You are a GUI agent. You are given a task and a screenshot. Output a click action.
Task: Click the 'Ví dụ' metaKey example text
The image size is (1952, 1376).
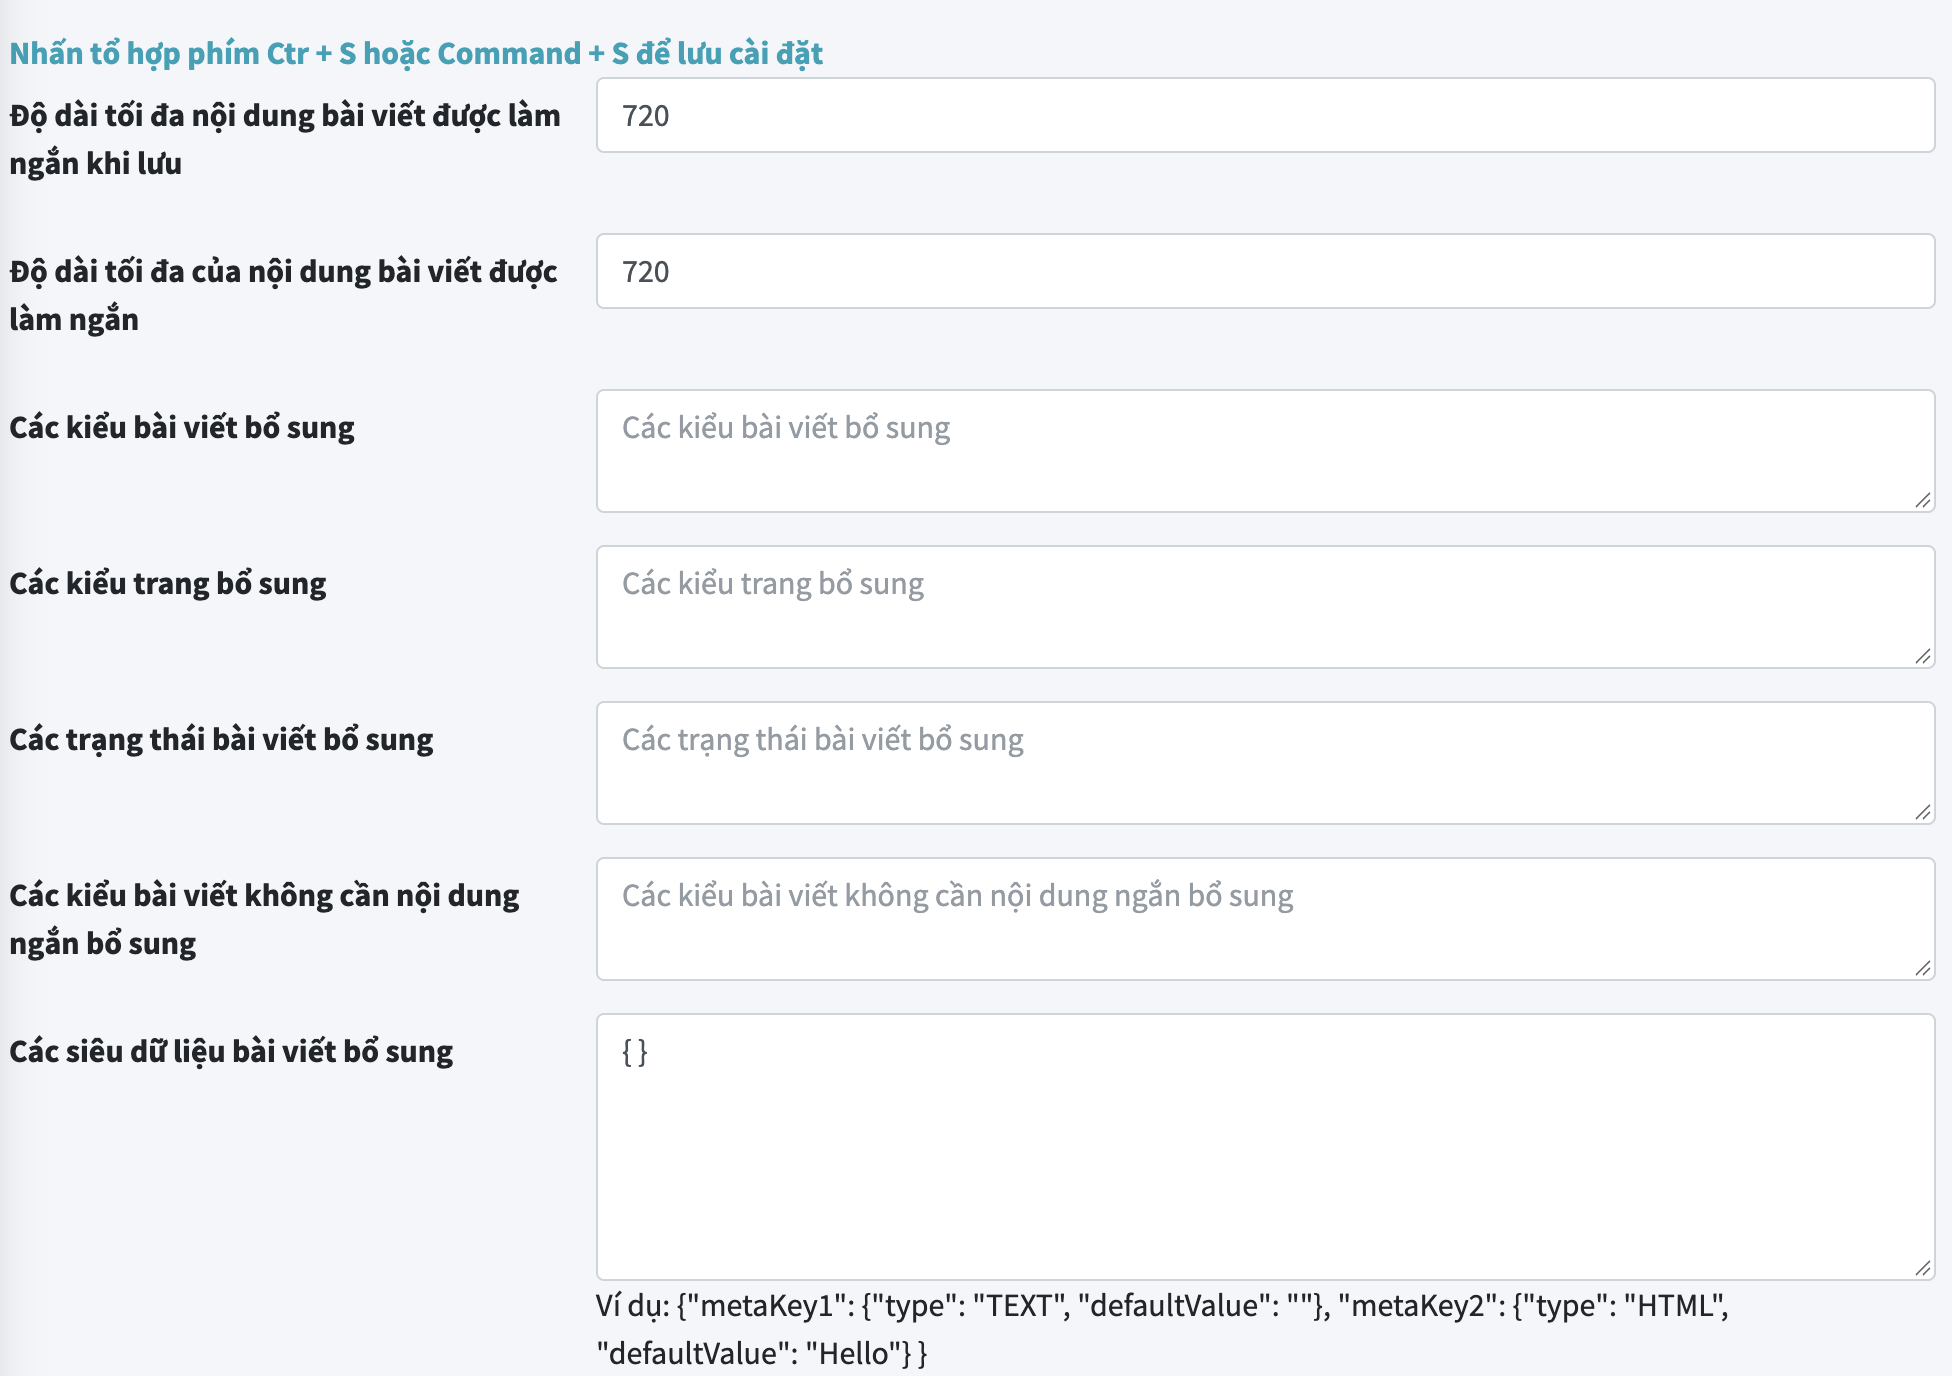(1162, 1329)
